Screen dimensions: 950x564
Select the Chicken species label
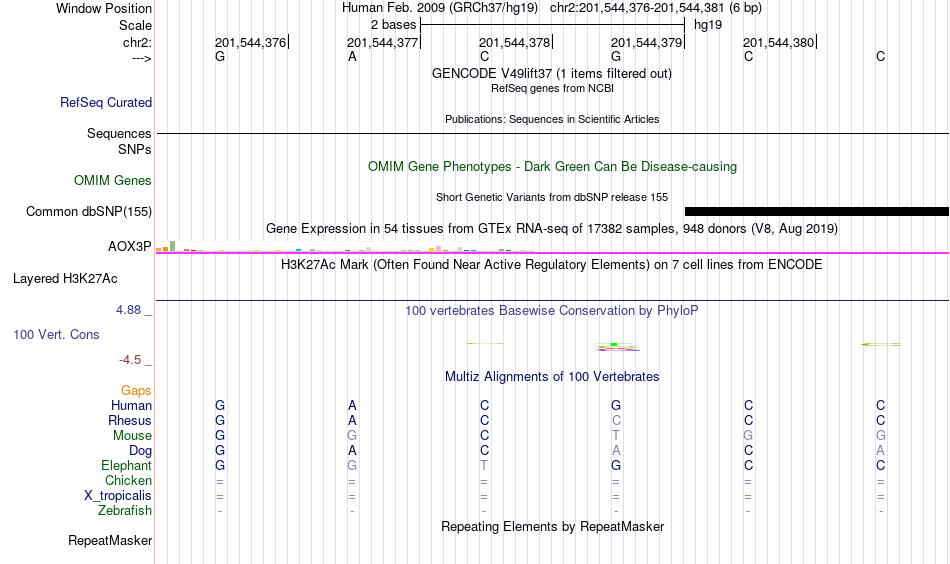[128, 480]
